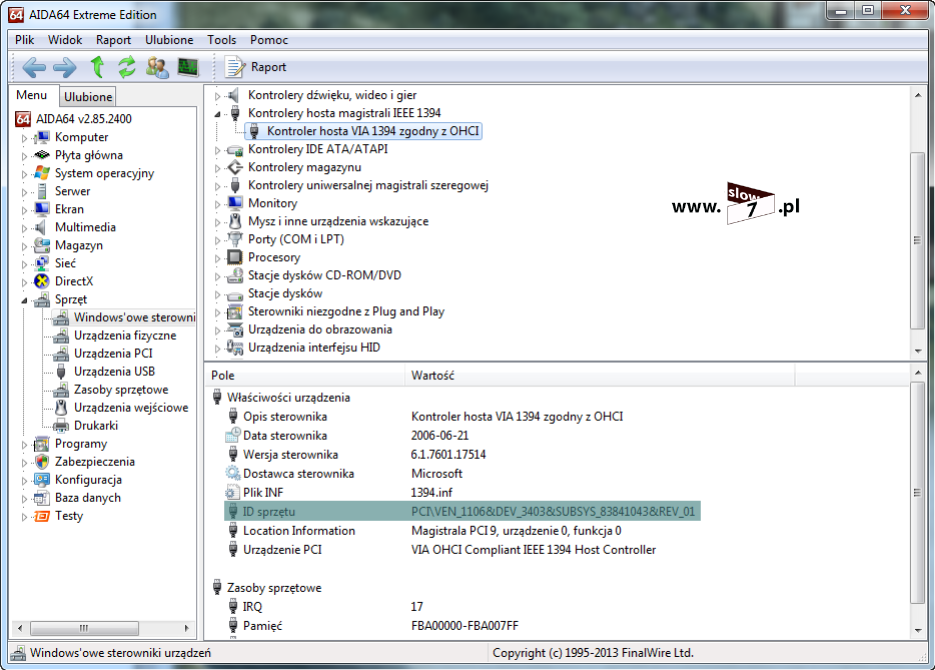Image resolution: width=935 pixels, height=670 pixels.
Task: Expand Stacje dysków CD-ROM/DVD node
Action: [x=218, y=277]
